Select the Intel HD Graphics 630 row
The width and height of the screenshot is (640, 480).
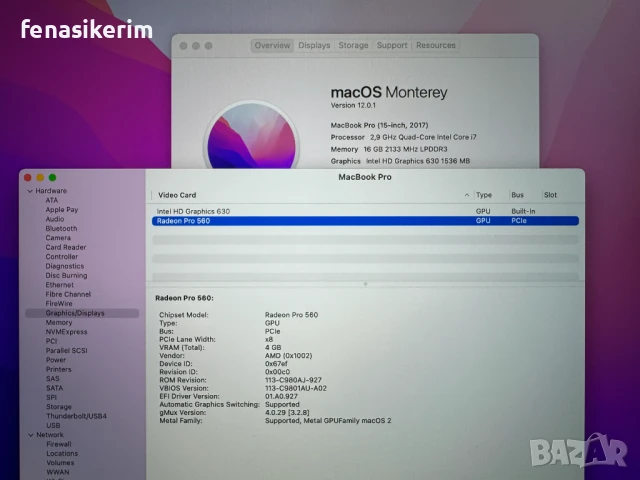(x=365, y=211)
